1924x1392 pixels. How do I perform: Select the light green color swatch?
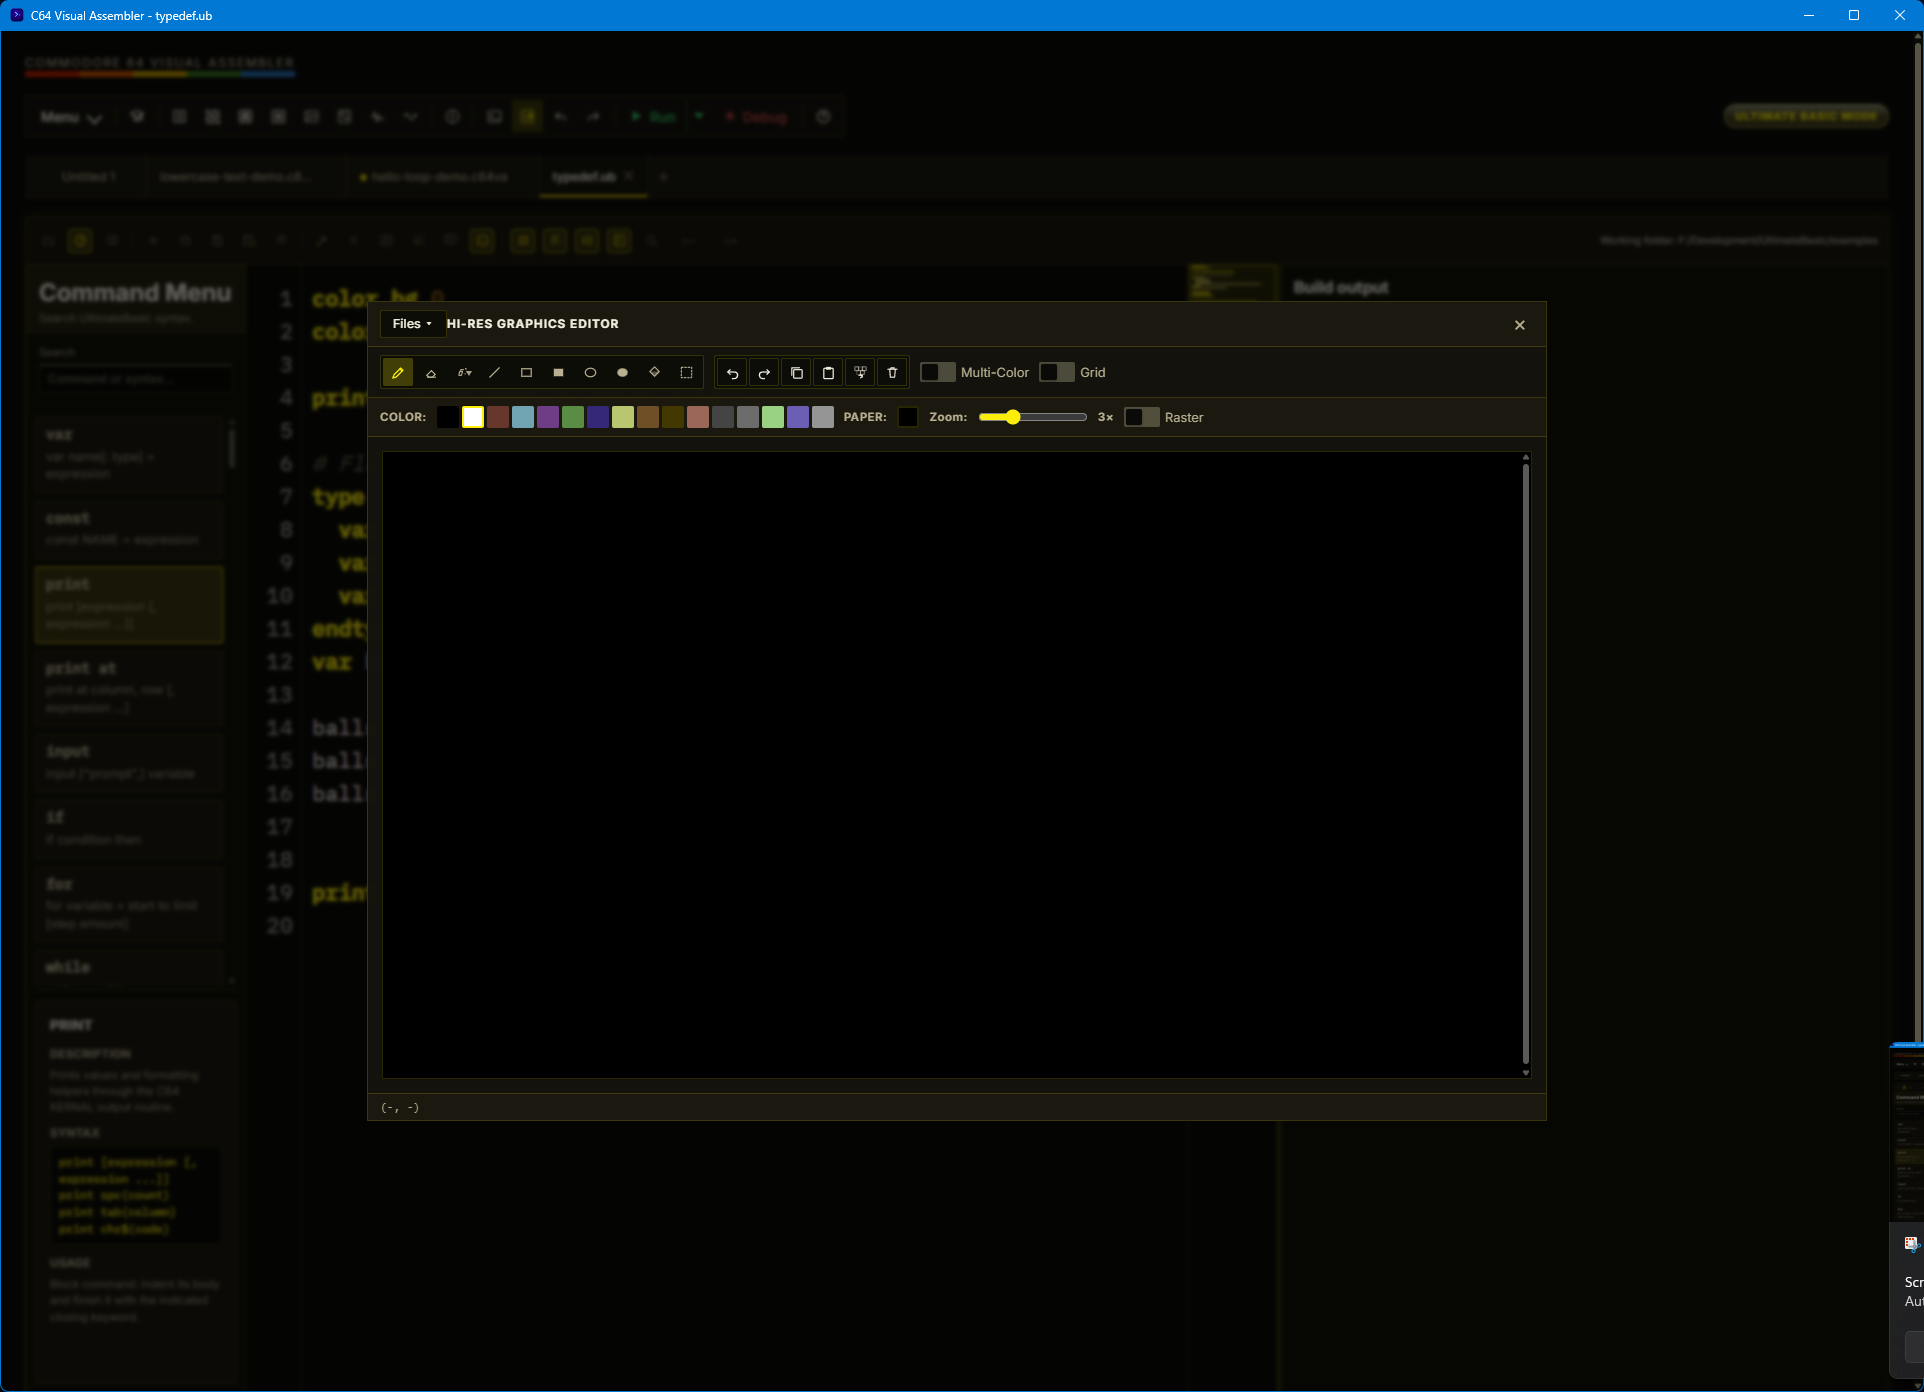point(773,417)
